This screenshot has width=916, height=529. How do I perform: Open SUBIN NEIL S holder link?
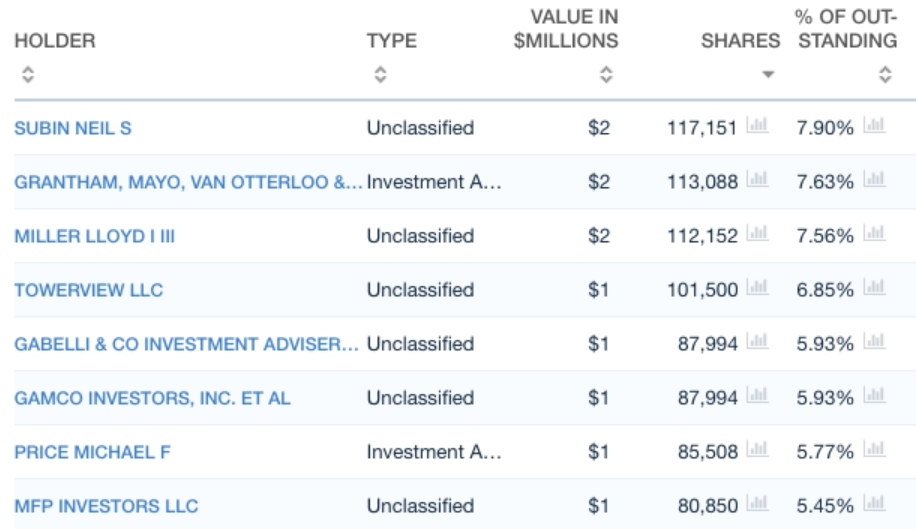tap(73, 128)
